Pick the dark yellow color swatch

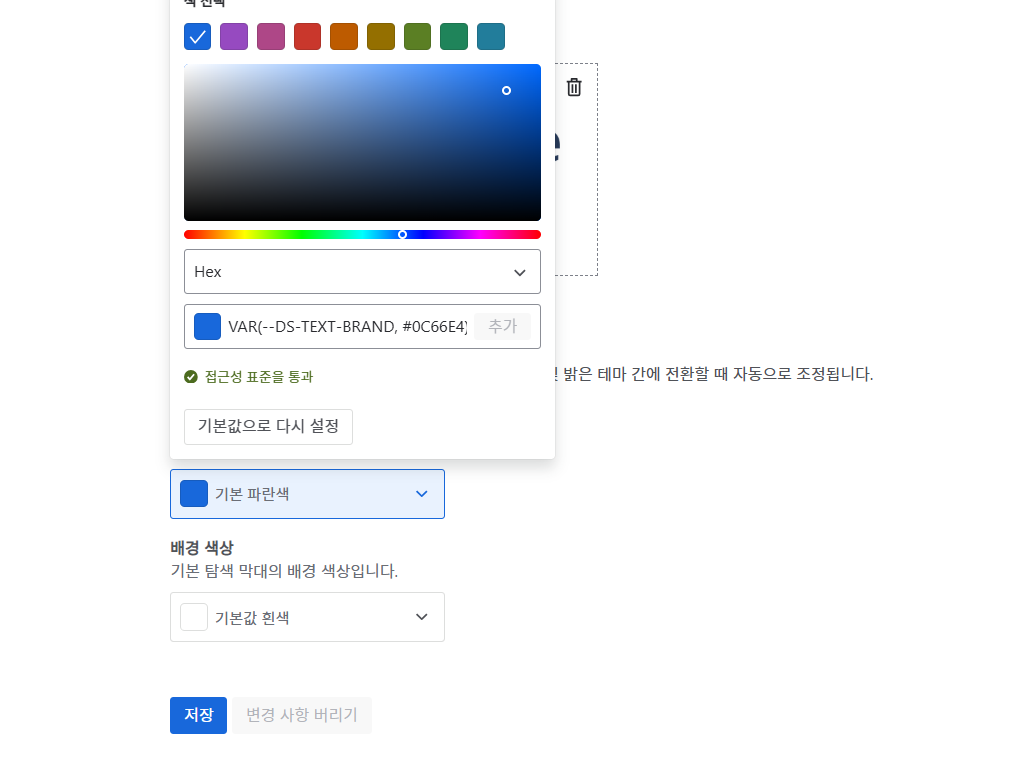point(381,37)
